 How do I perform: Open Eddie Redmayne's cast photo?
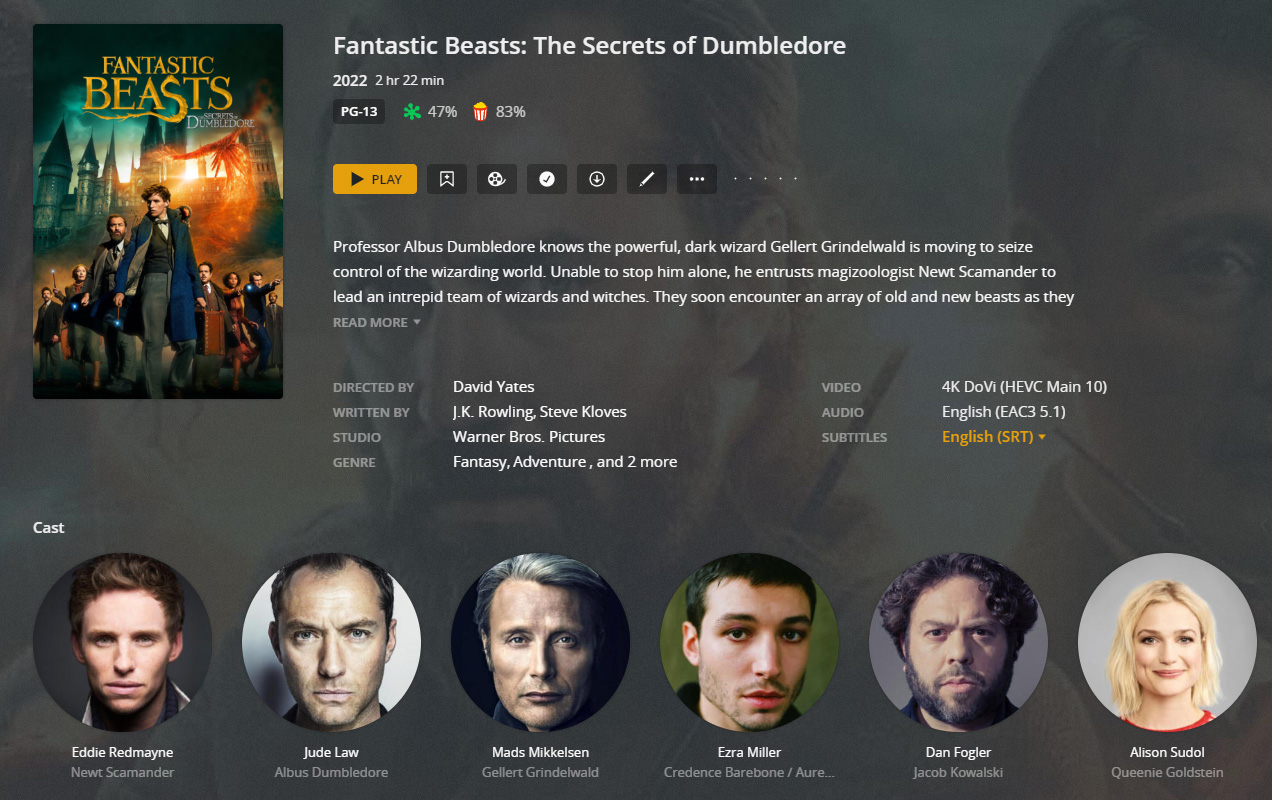[x=122, y=642]
